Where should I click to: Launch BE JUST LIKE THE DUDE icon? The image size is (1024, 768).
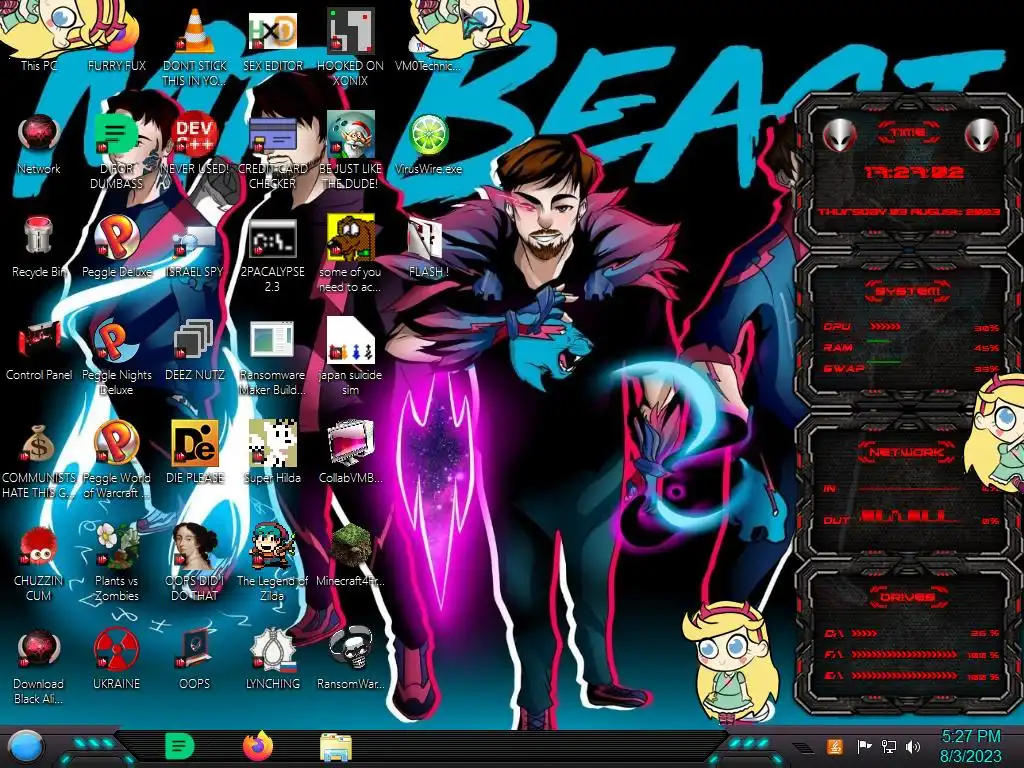coord(350,152)
